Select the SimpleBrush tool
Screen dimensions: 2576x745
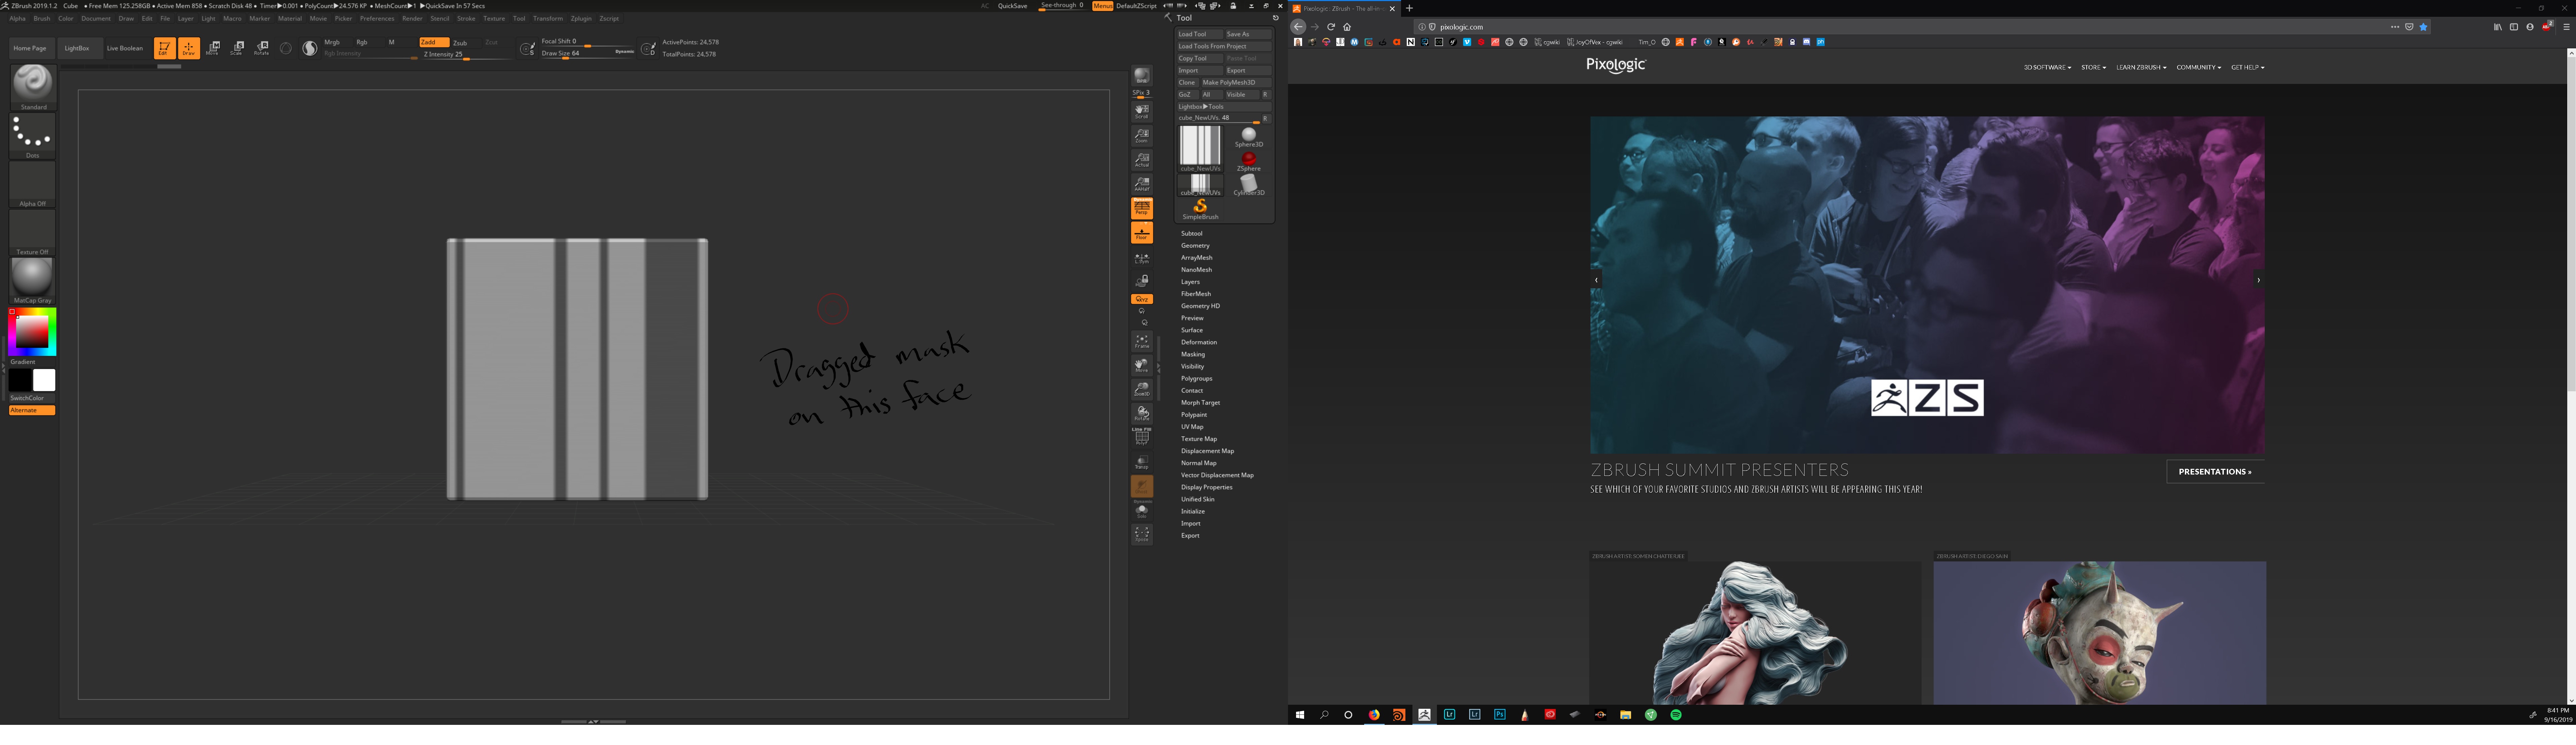point(1200,209)
